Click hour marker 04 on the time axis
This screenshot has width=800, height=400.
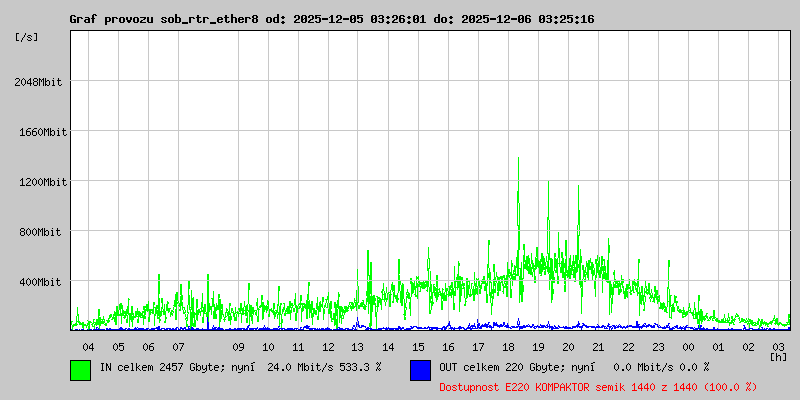point(88,346)
